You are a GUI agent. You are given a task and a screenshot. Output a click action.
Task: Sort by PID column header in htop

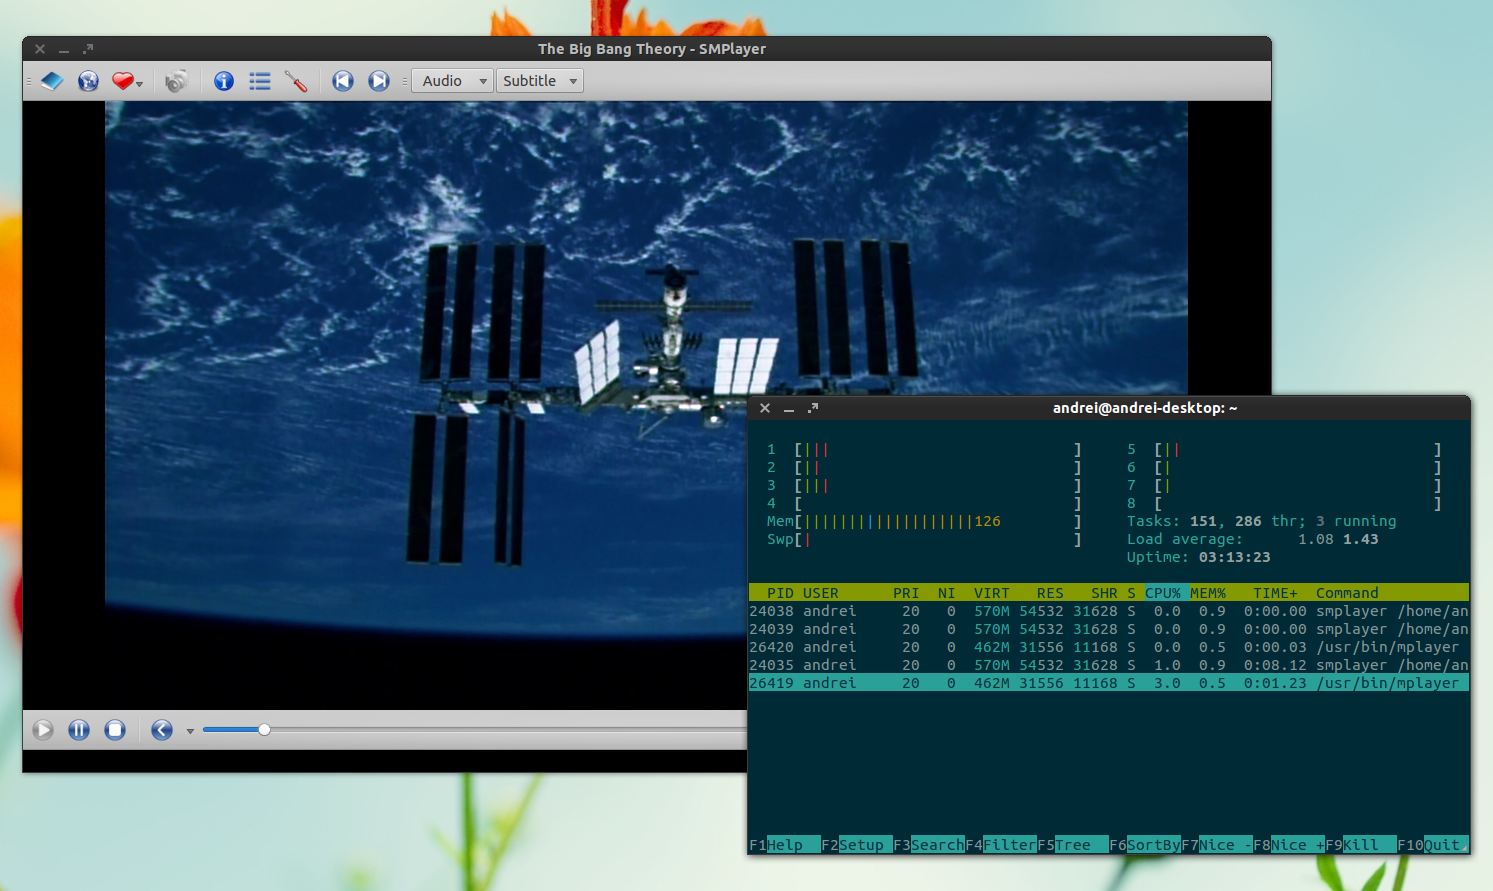point(780,593)
